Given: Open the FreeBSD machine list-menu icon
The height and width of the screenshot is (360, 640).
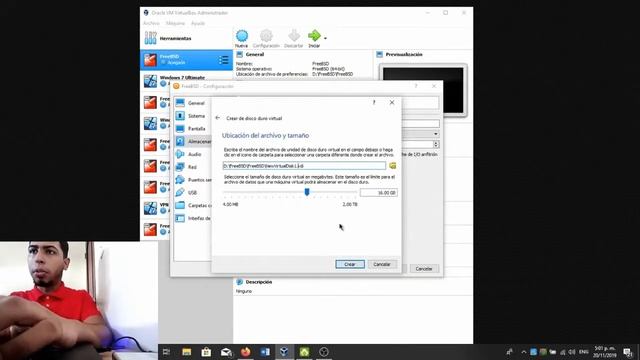Looking at the screenshot, I should click(223, 60).
